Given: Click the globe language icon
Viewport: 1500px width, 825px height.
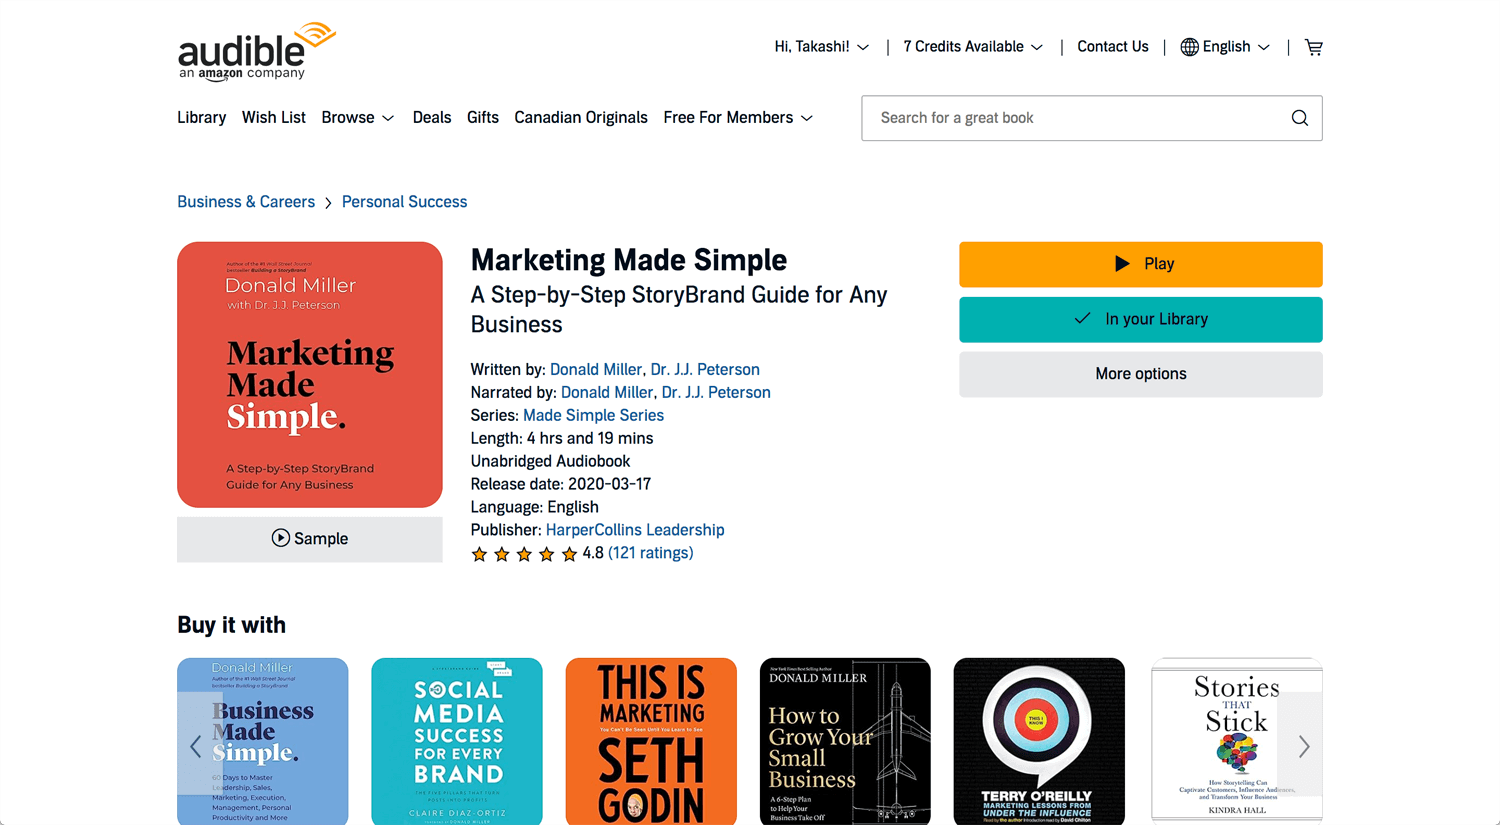Looking at the screenshot, I should (1189, 47).
